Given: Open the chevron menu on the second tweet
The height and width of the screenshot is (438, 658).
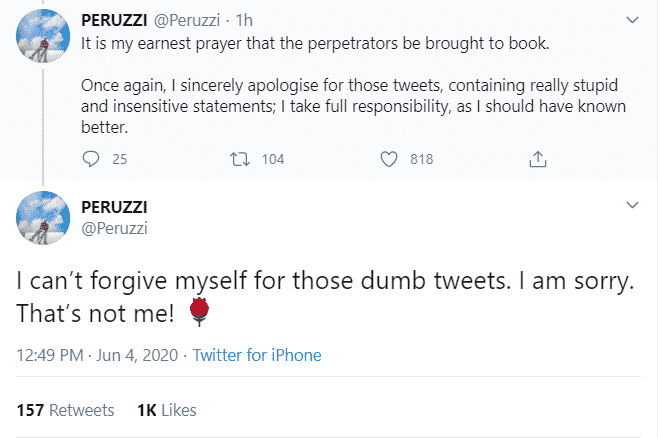Looking at the screenshot, I should tap(631, 205).
